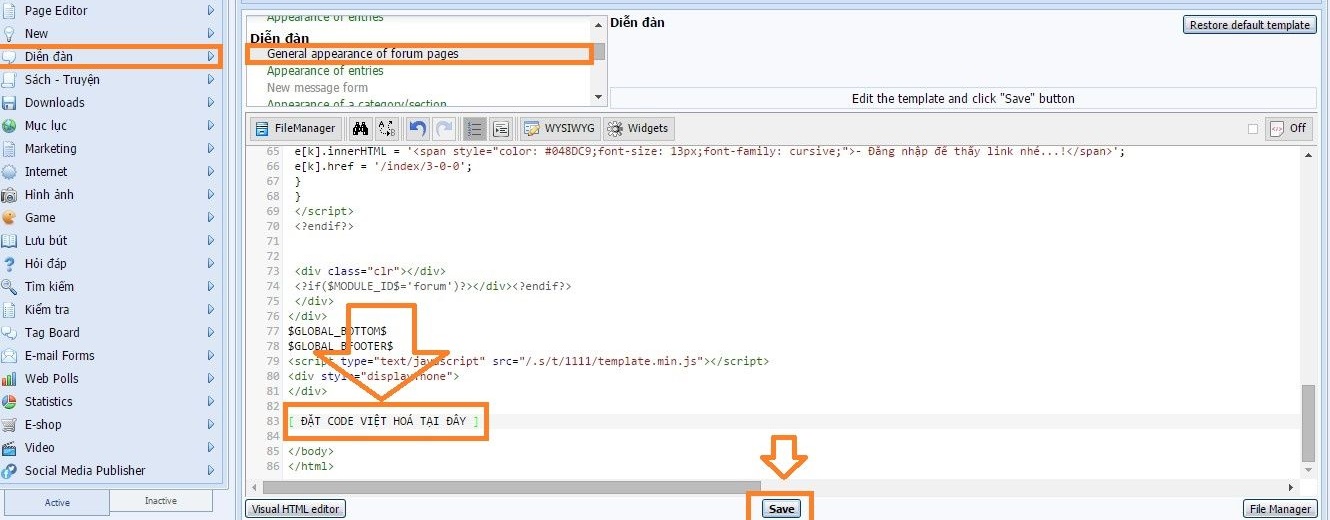Click the Sách - Truyện book icon
The width and height of the screenshot is (1330, 520).
point(9,79)
